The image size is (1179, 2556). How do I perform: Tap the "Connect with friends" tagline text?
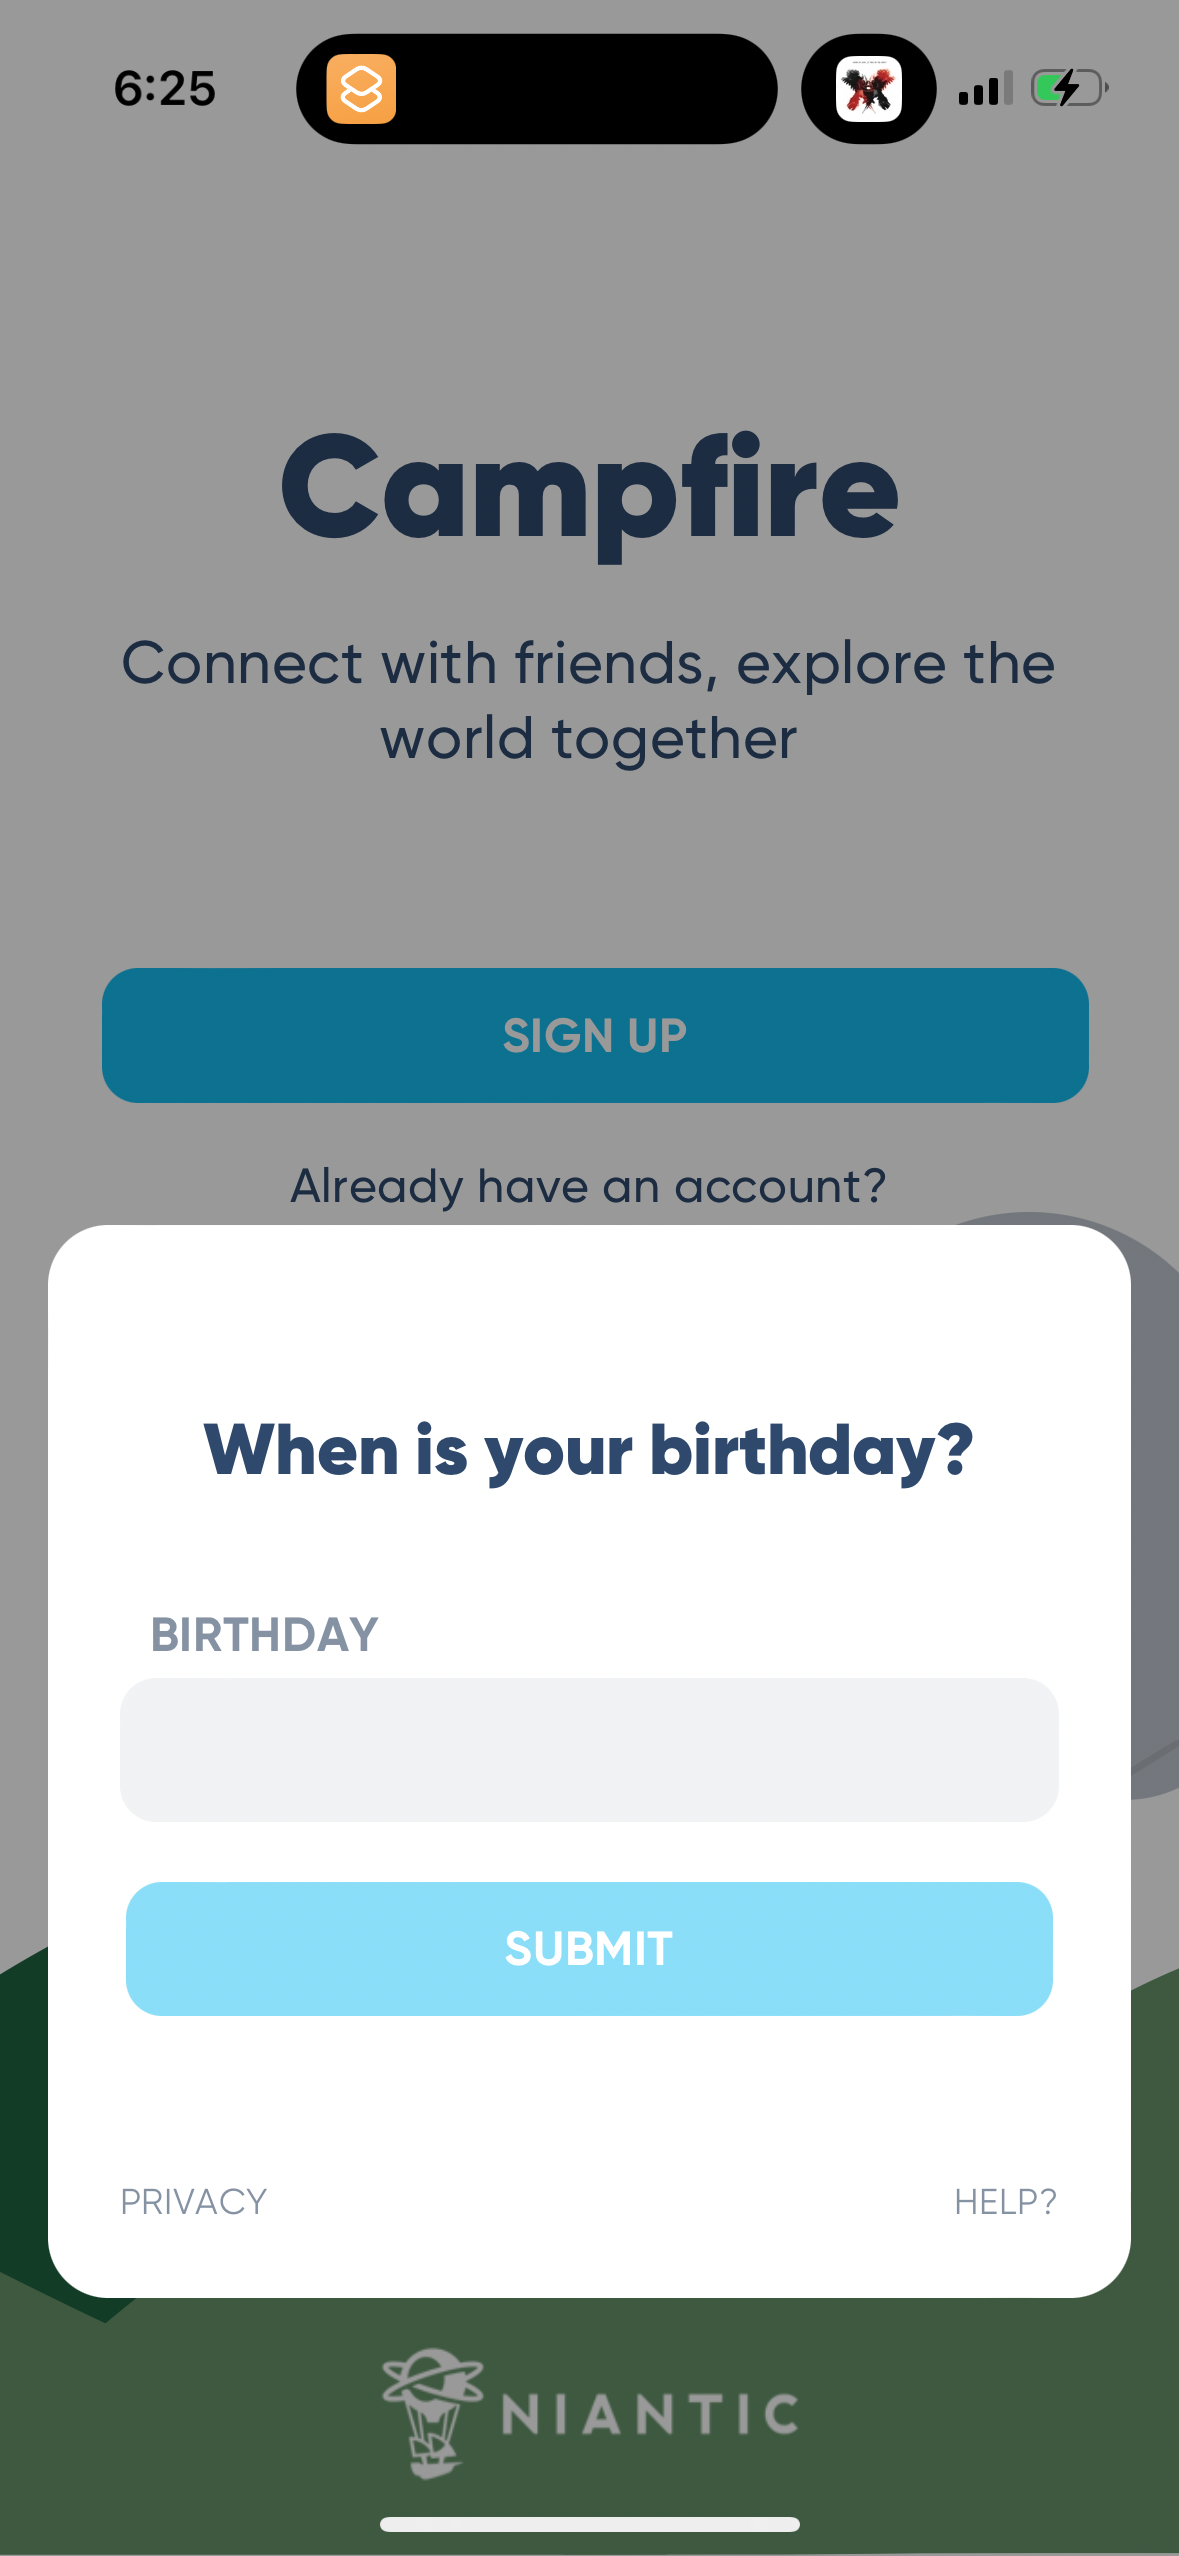[589, 700]
